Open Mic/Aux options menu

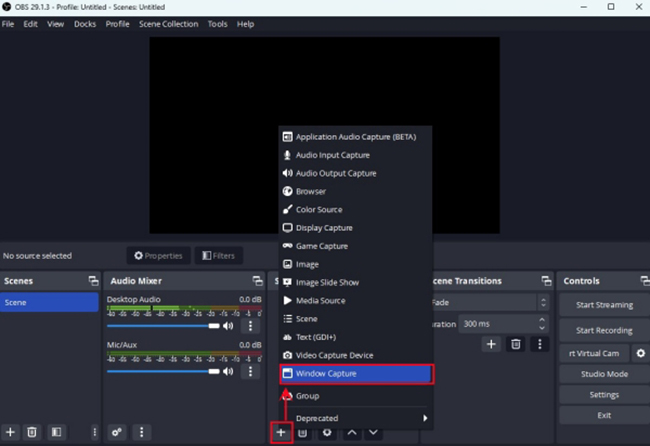(250, 371)
